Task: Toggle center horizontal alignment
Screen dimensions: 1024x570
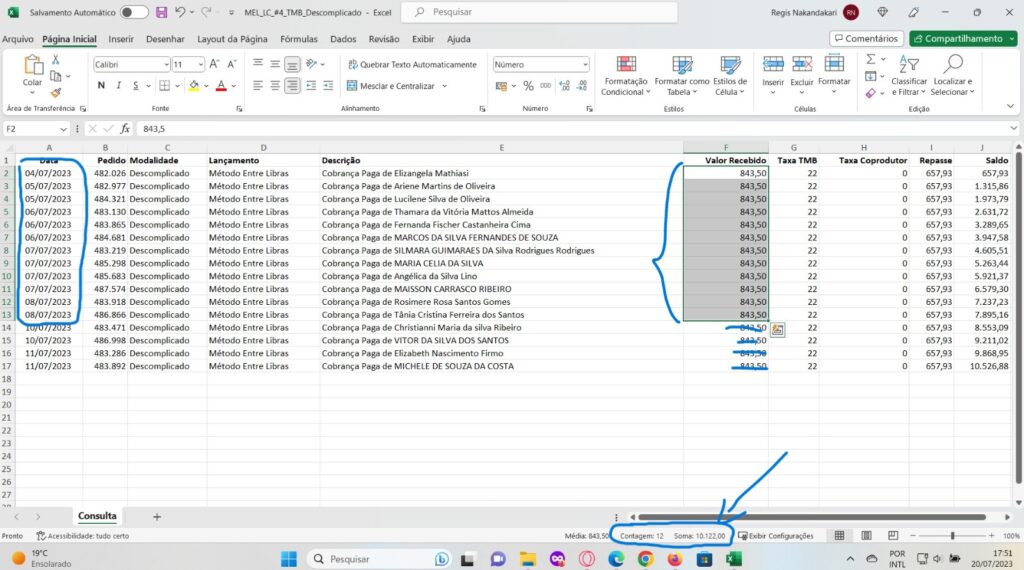Action: click(275, 86)
